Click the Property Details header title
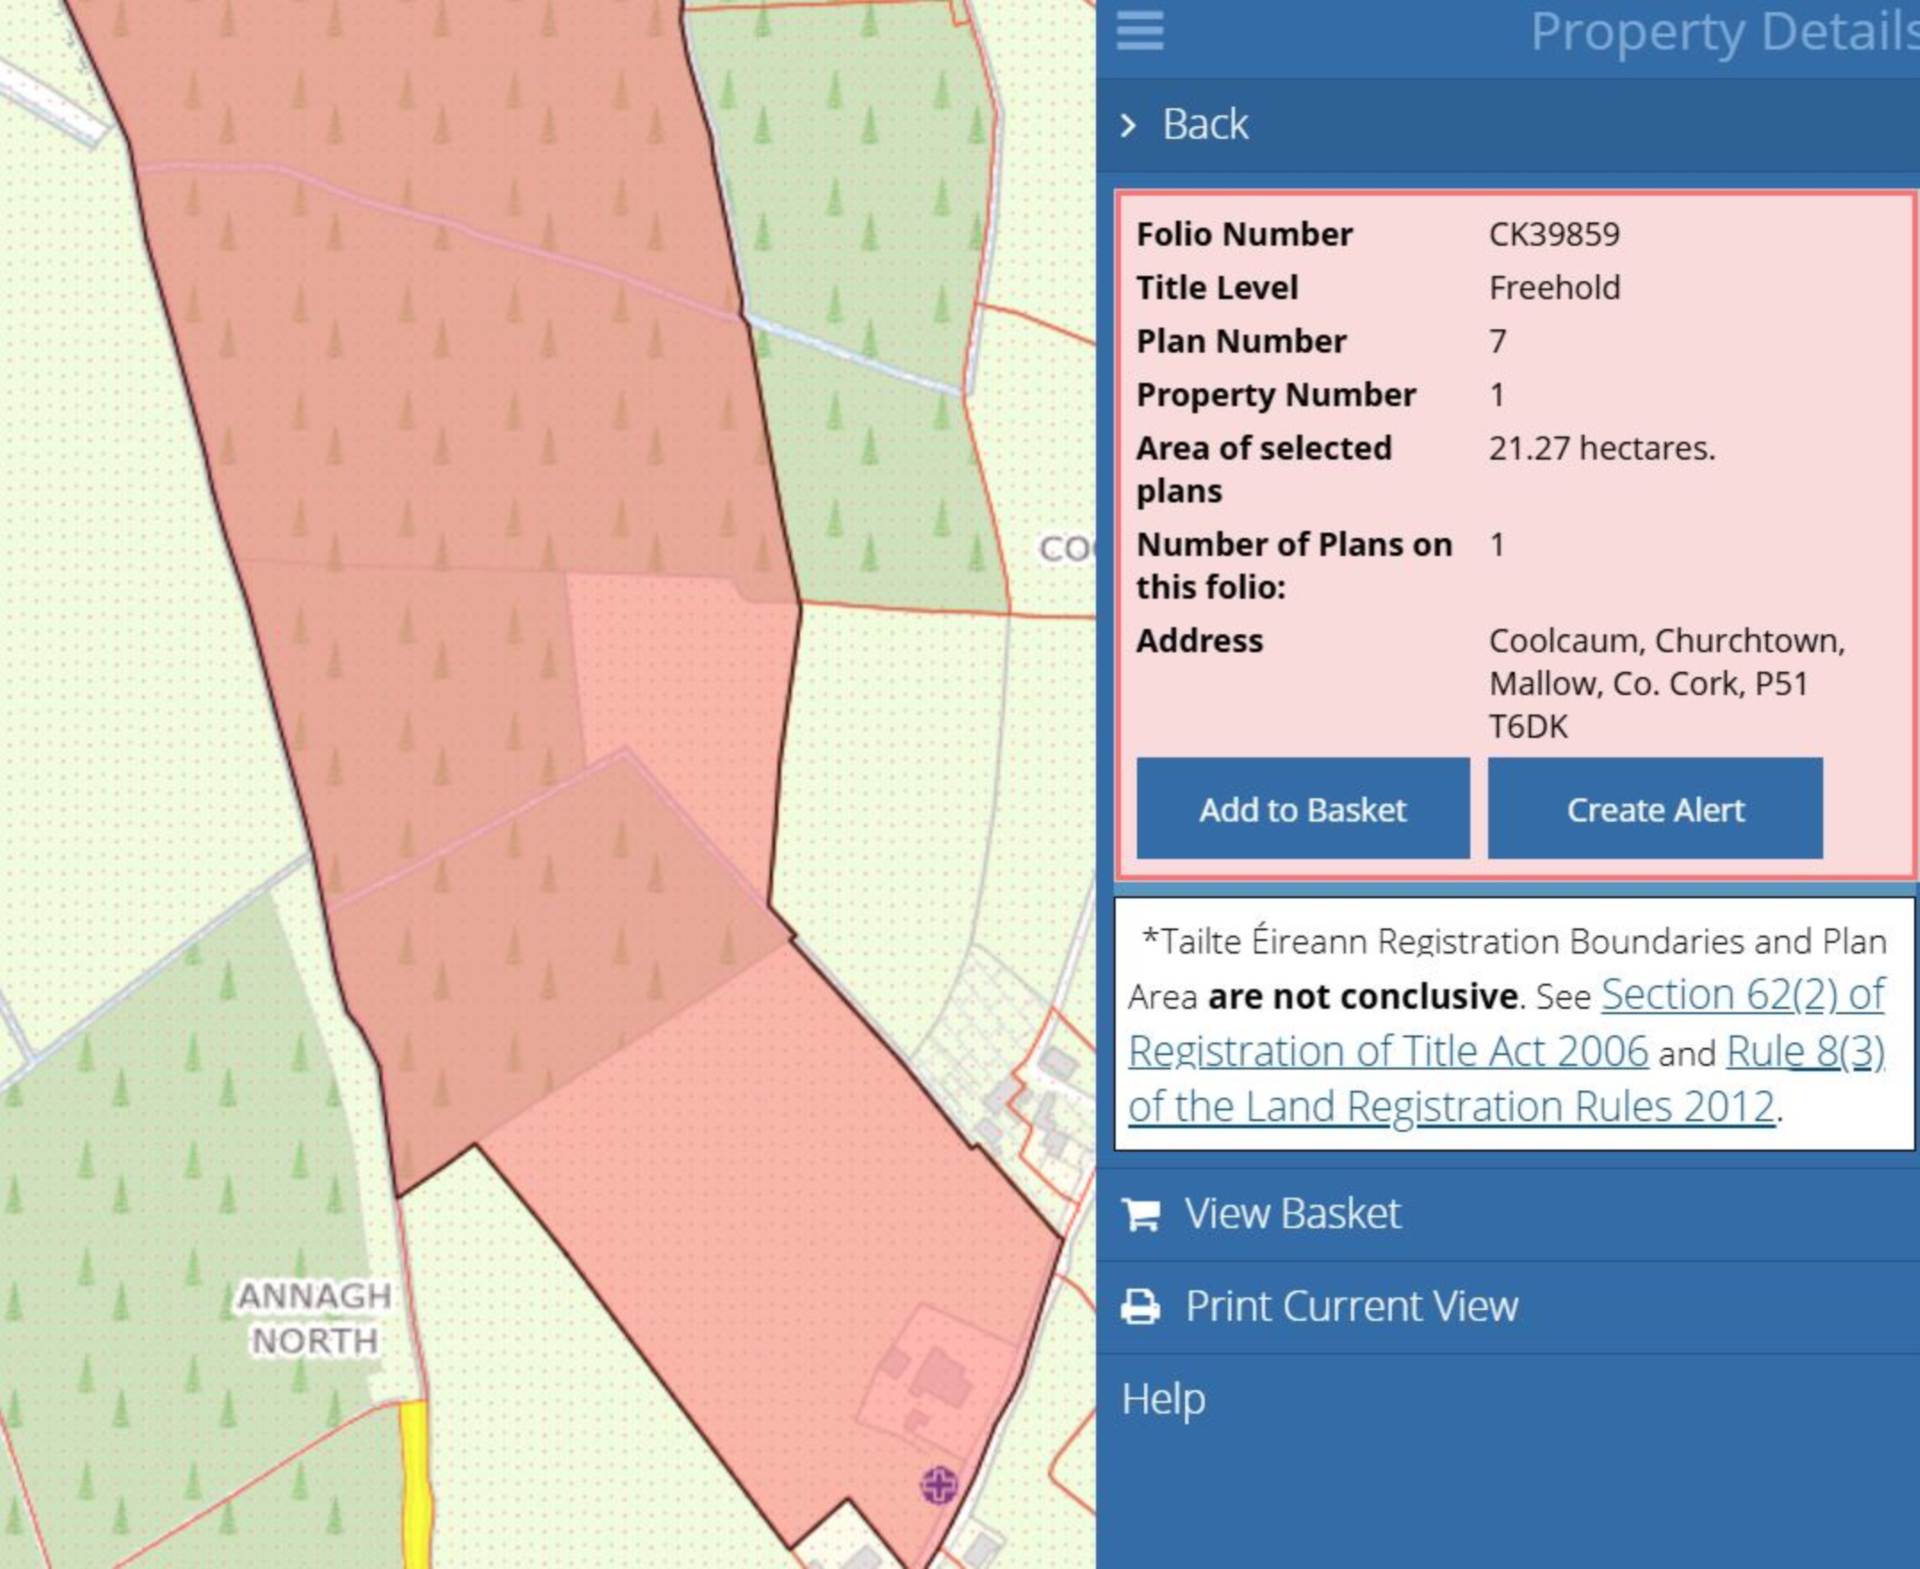 click(x=1724, y=32)
